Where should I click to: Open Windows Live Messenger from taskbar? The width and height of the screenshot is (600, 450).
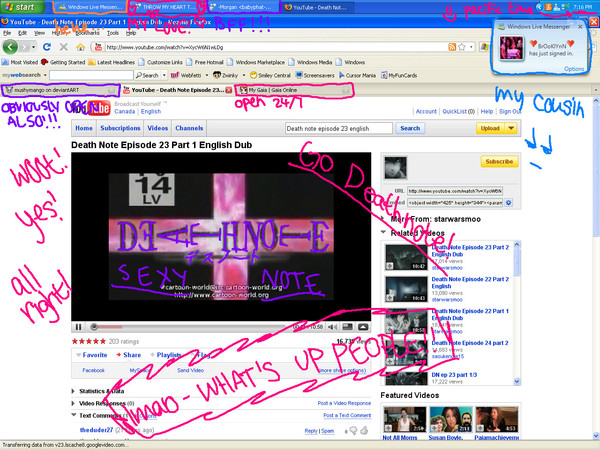click(90, 7)
